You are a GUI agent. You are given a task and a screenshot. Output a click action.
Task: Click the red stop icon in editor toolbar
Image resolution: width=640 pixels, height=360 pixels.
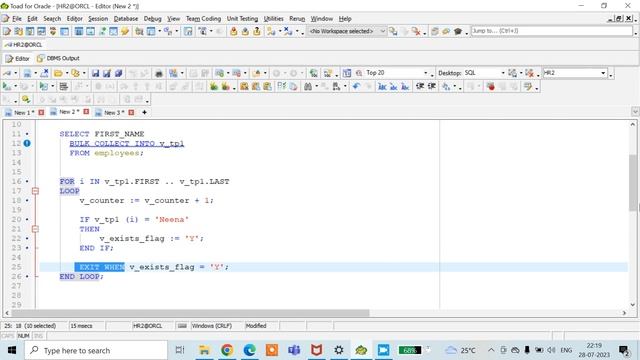491,86
